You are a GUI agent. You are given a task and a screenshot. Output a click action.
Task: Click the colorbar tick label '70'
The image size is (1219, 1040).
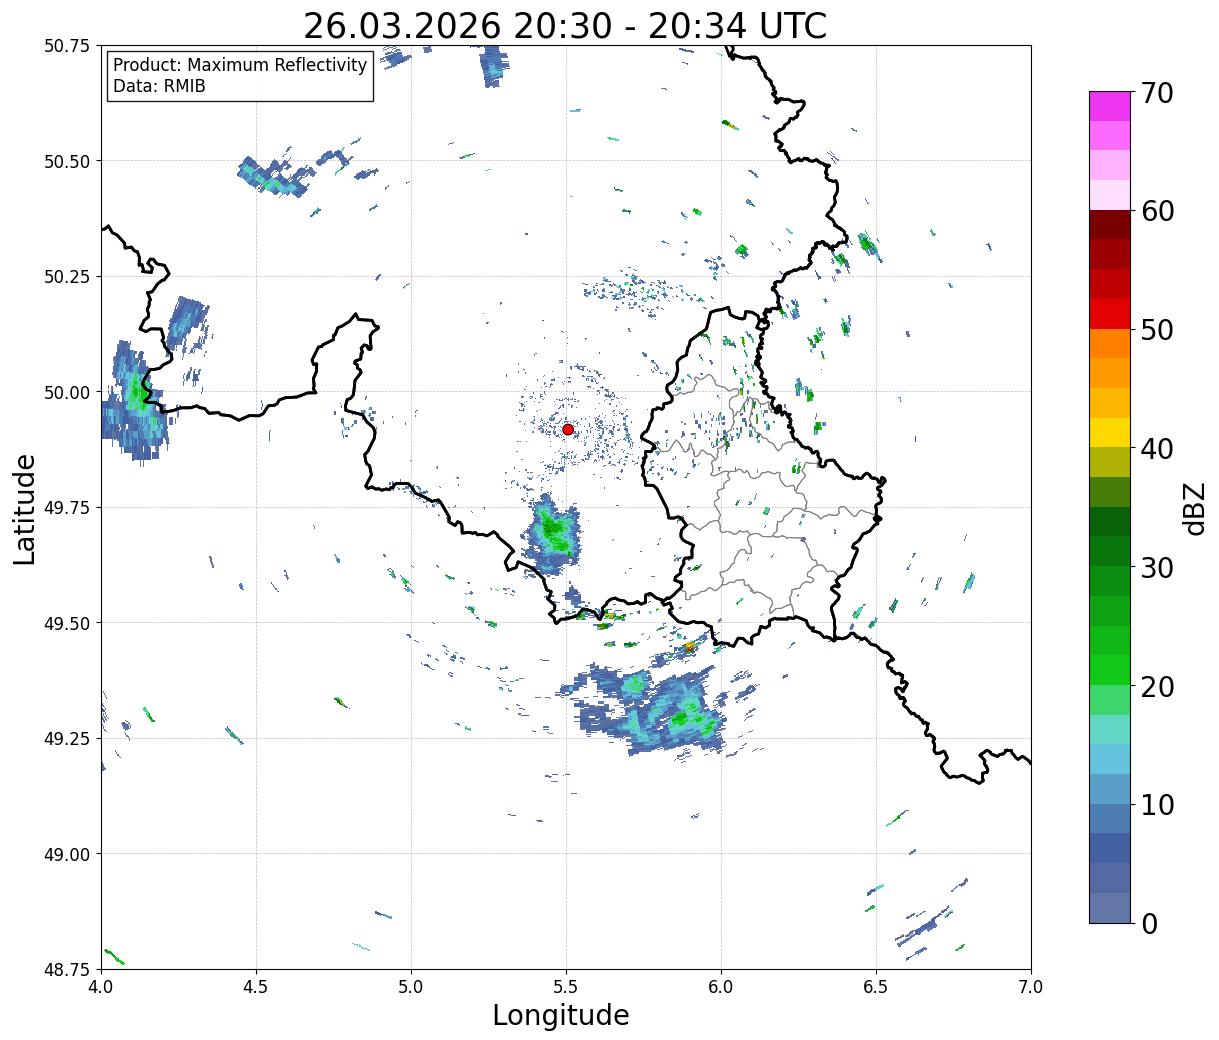click(x=1157, y=93)
